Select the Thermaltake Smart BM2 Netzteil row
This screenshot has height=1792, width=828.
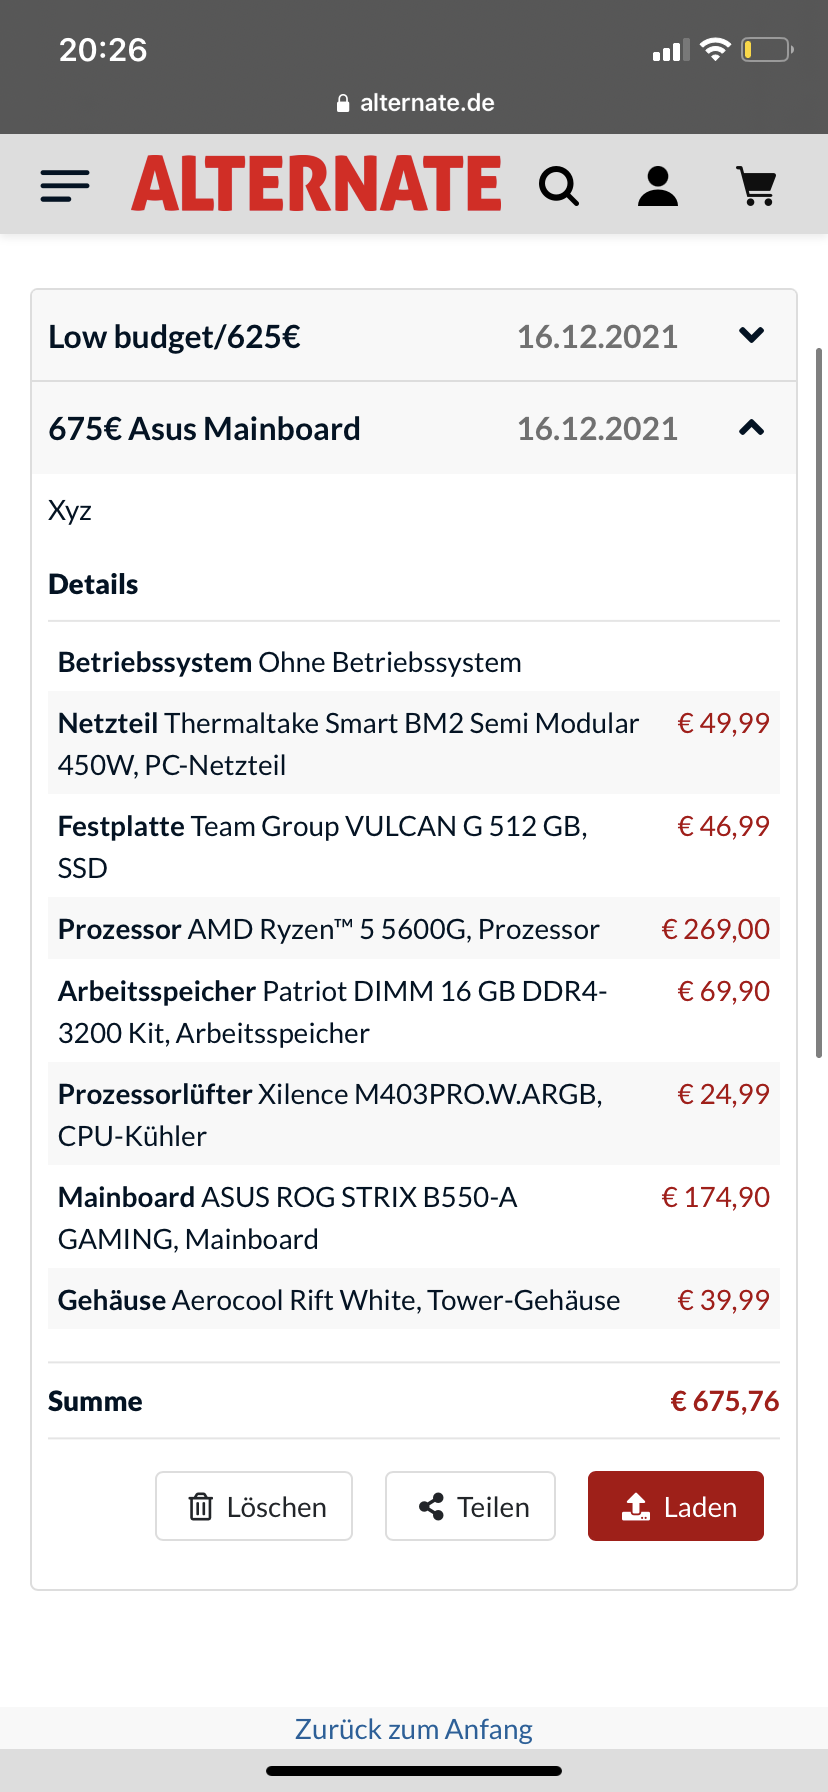[414, 743]
